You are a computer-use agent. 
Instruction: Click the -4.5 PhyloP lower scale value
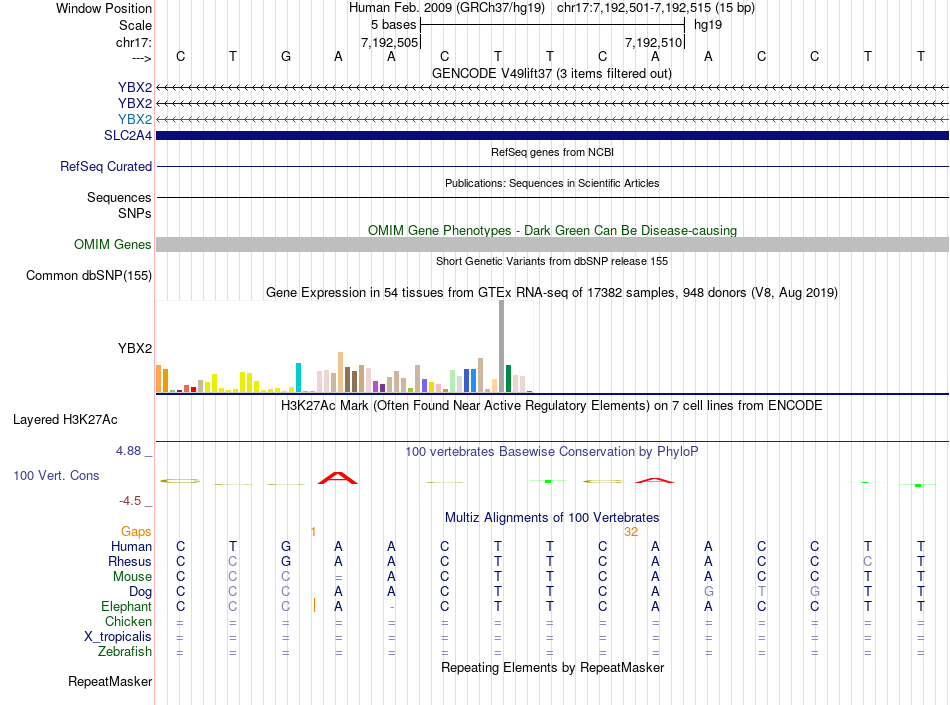[130, 501]
